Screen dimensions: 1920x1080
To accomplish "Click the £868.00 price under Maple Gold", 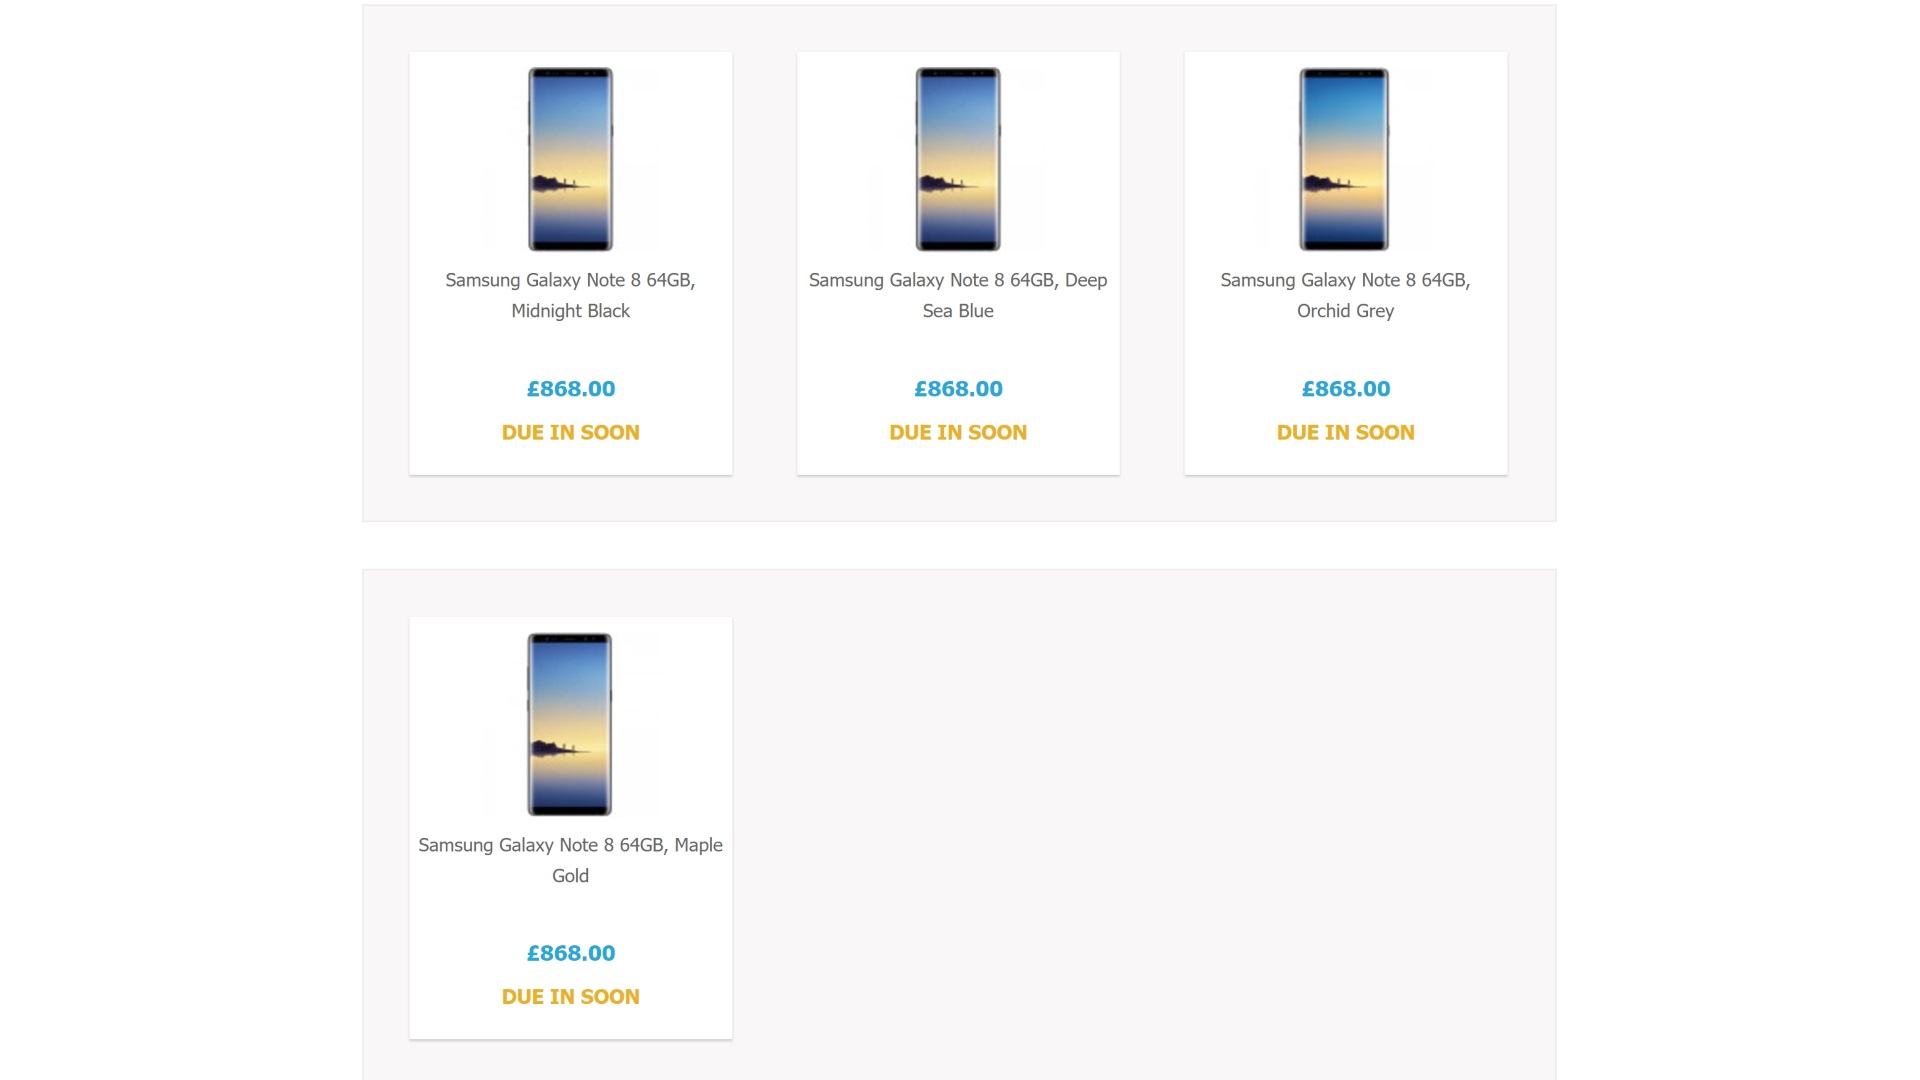I will pos(571,953).
